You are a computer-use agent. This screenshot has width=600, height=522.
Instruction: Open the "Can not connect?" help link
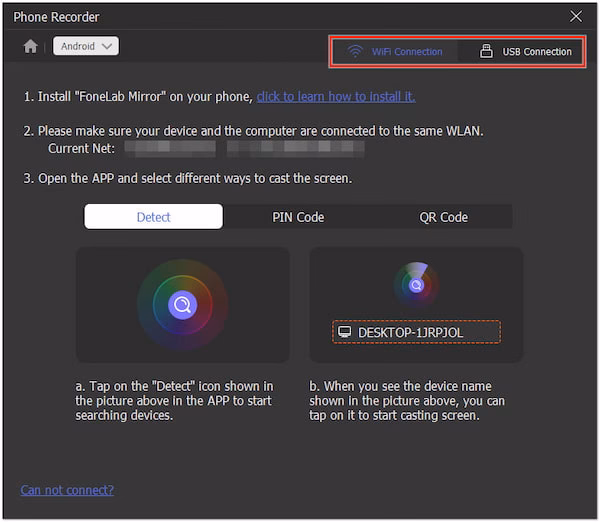pyautogui.click(x=67, y=490)
